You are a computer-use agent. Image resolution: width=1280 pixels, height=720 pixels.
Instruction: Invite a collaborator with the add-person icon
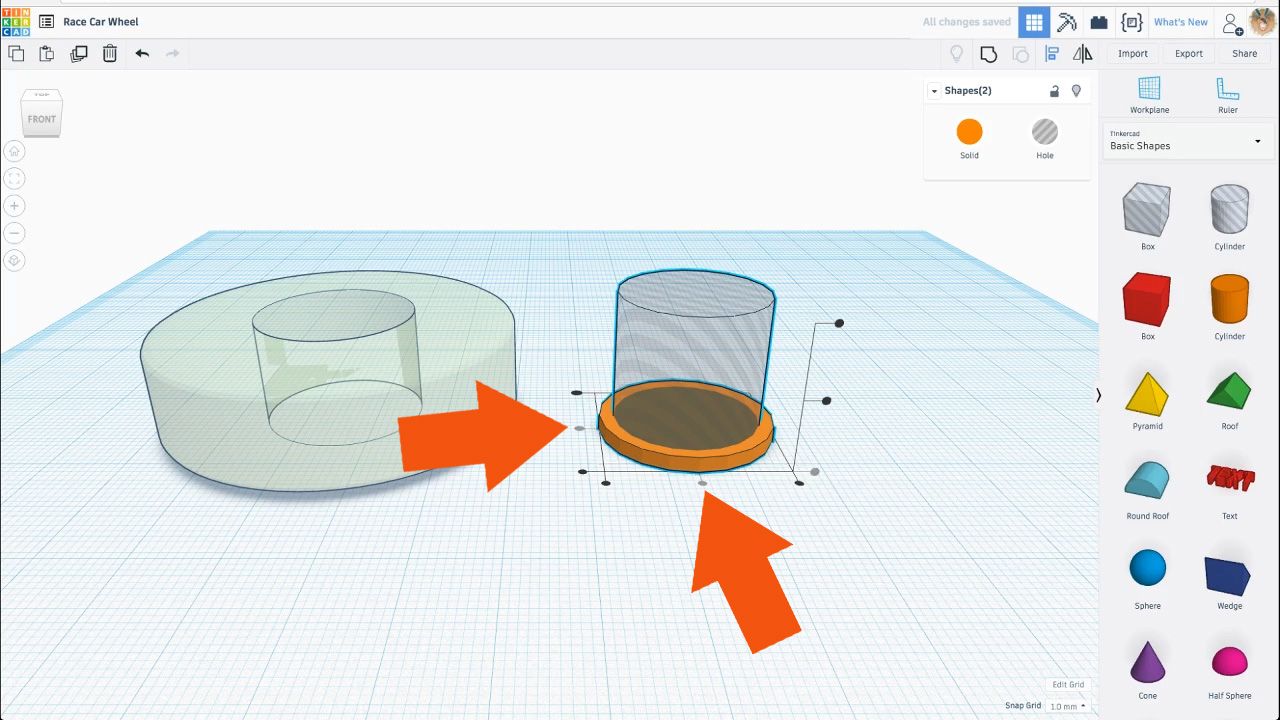coord(1233,22)
